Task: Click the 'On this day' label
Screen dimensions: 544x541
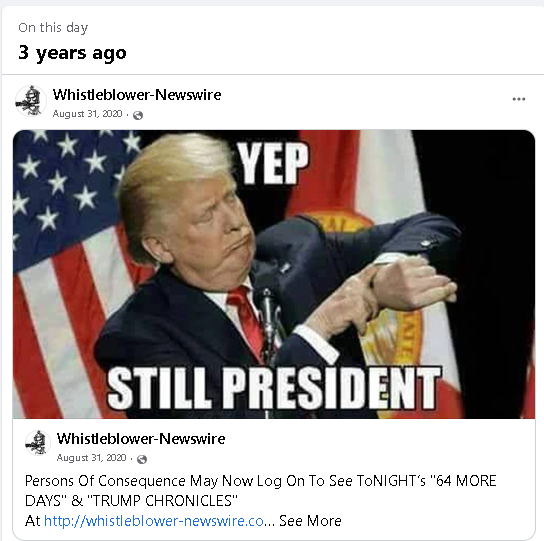Action: coord(53,28)
